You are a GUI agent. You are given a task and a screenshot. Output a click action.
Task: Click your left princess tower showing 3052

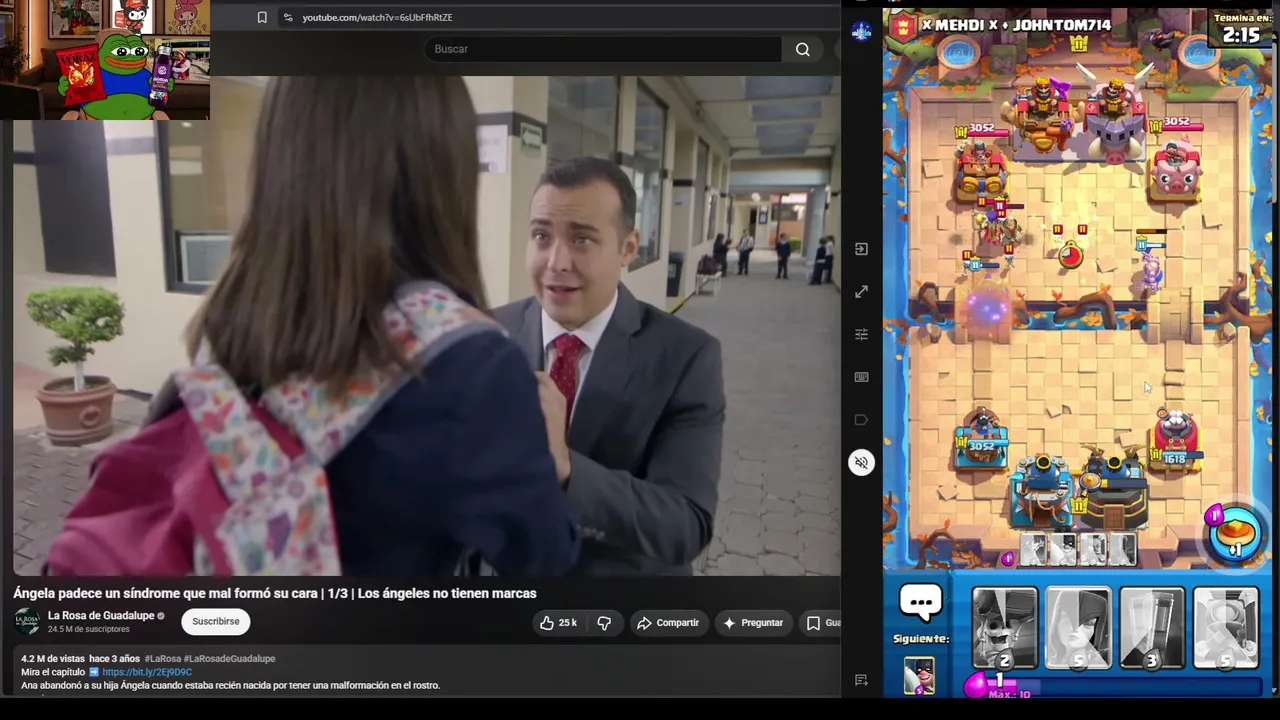coord(981,438)
